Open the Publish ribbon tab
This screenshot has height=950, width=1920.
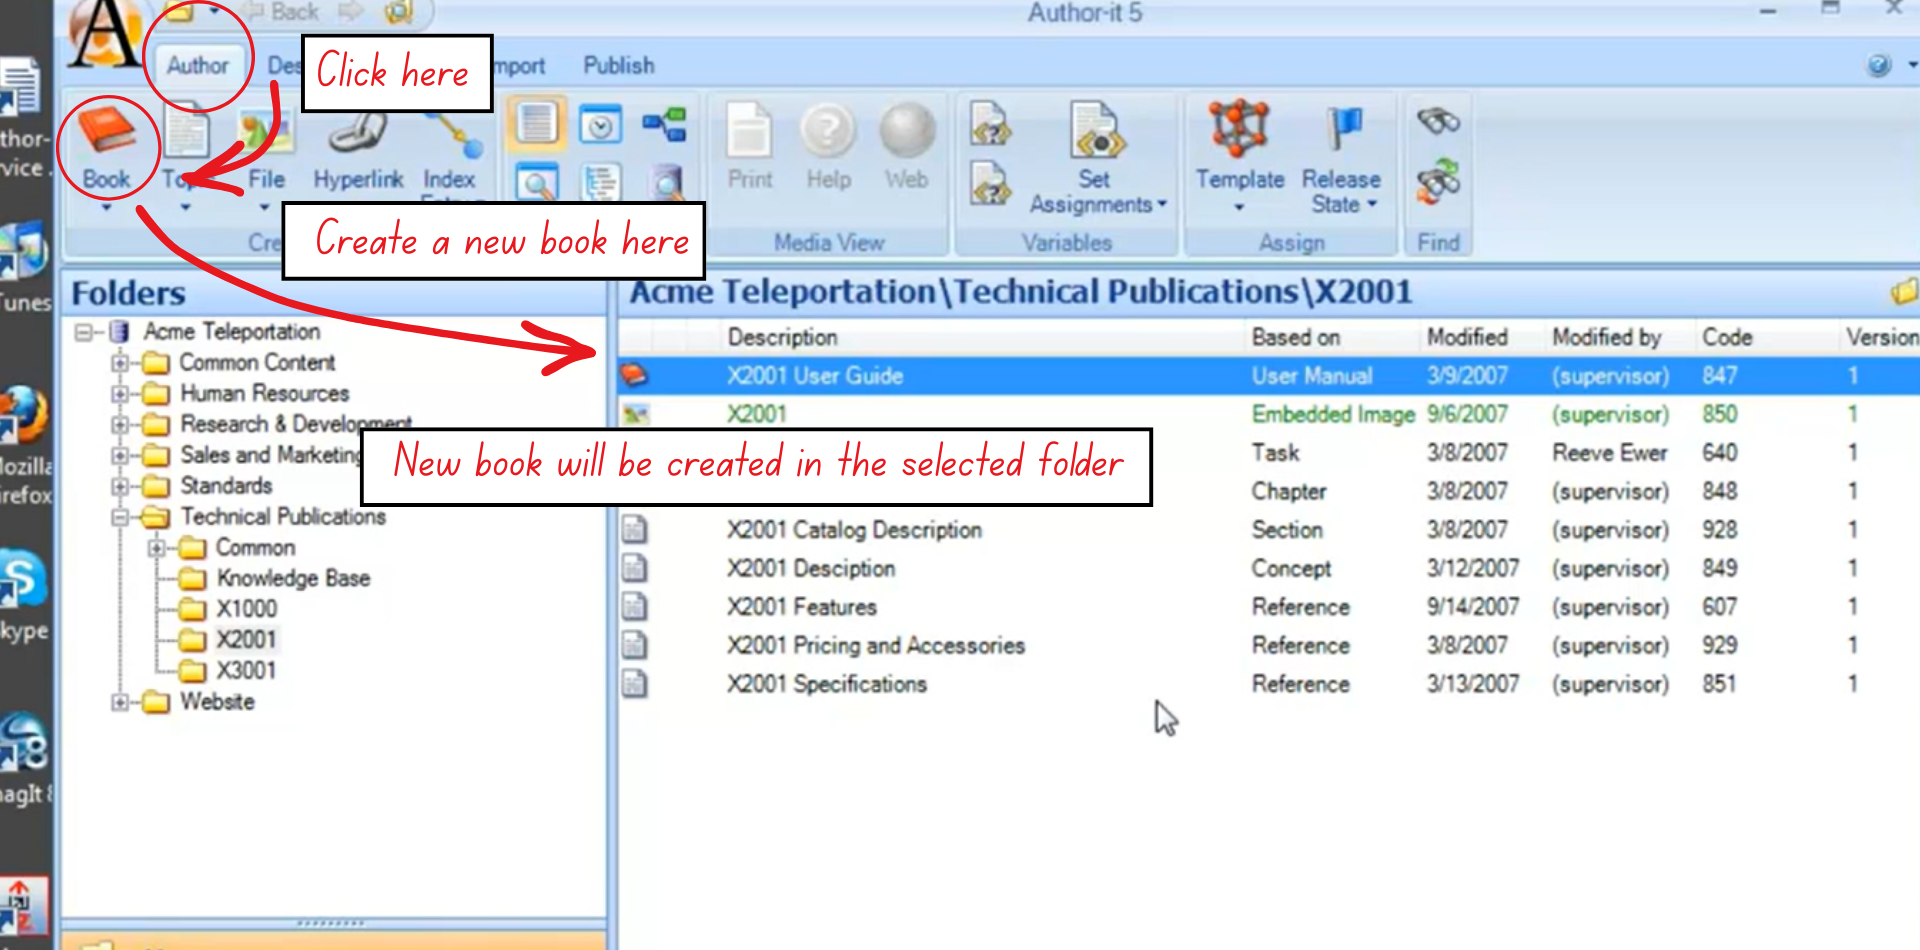point(618,66)
